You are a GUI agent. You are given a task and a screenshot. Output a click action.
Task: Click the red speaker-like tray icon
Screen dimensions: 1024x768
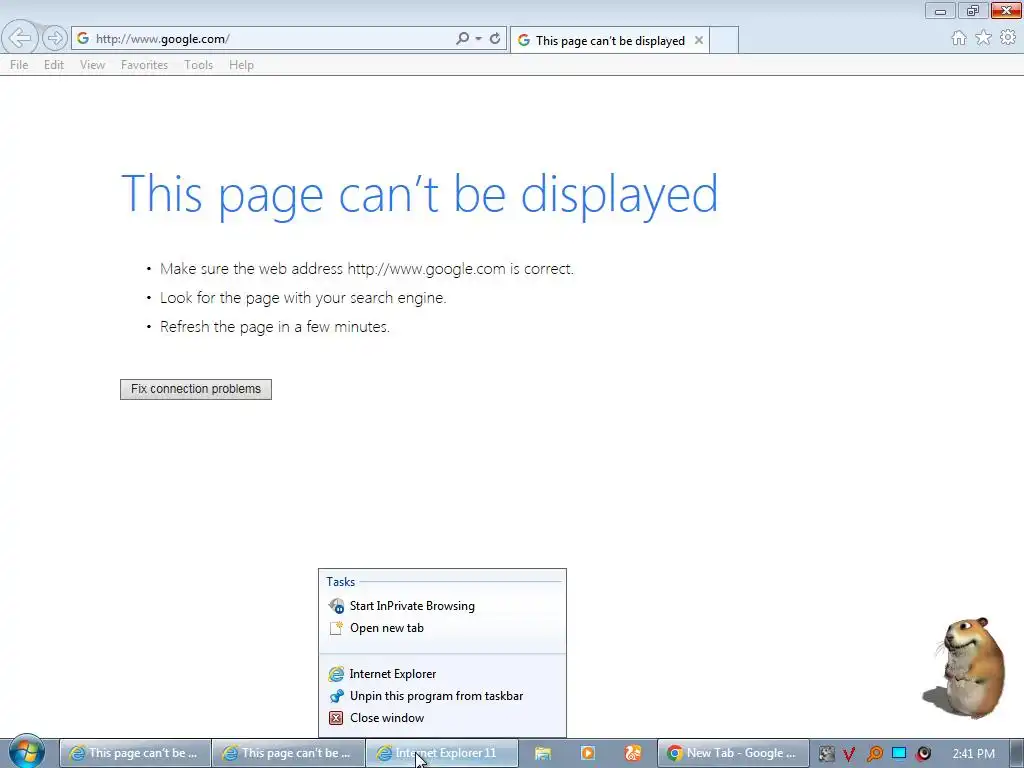click(923, 754)
